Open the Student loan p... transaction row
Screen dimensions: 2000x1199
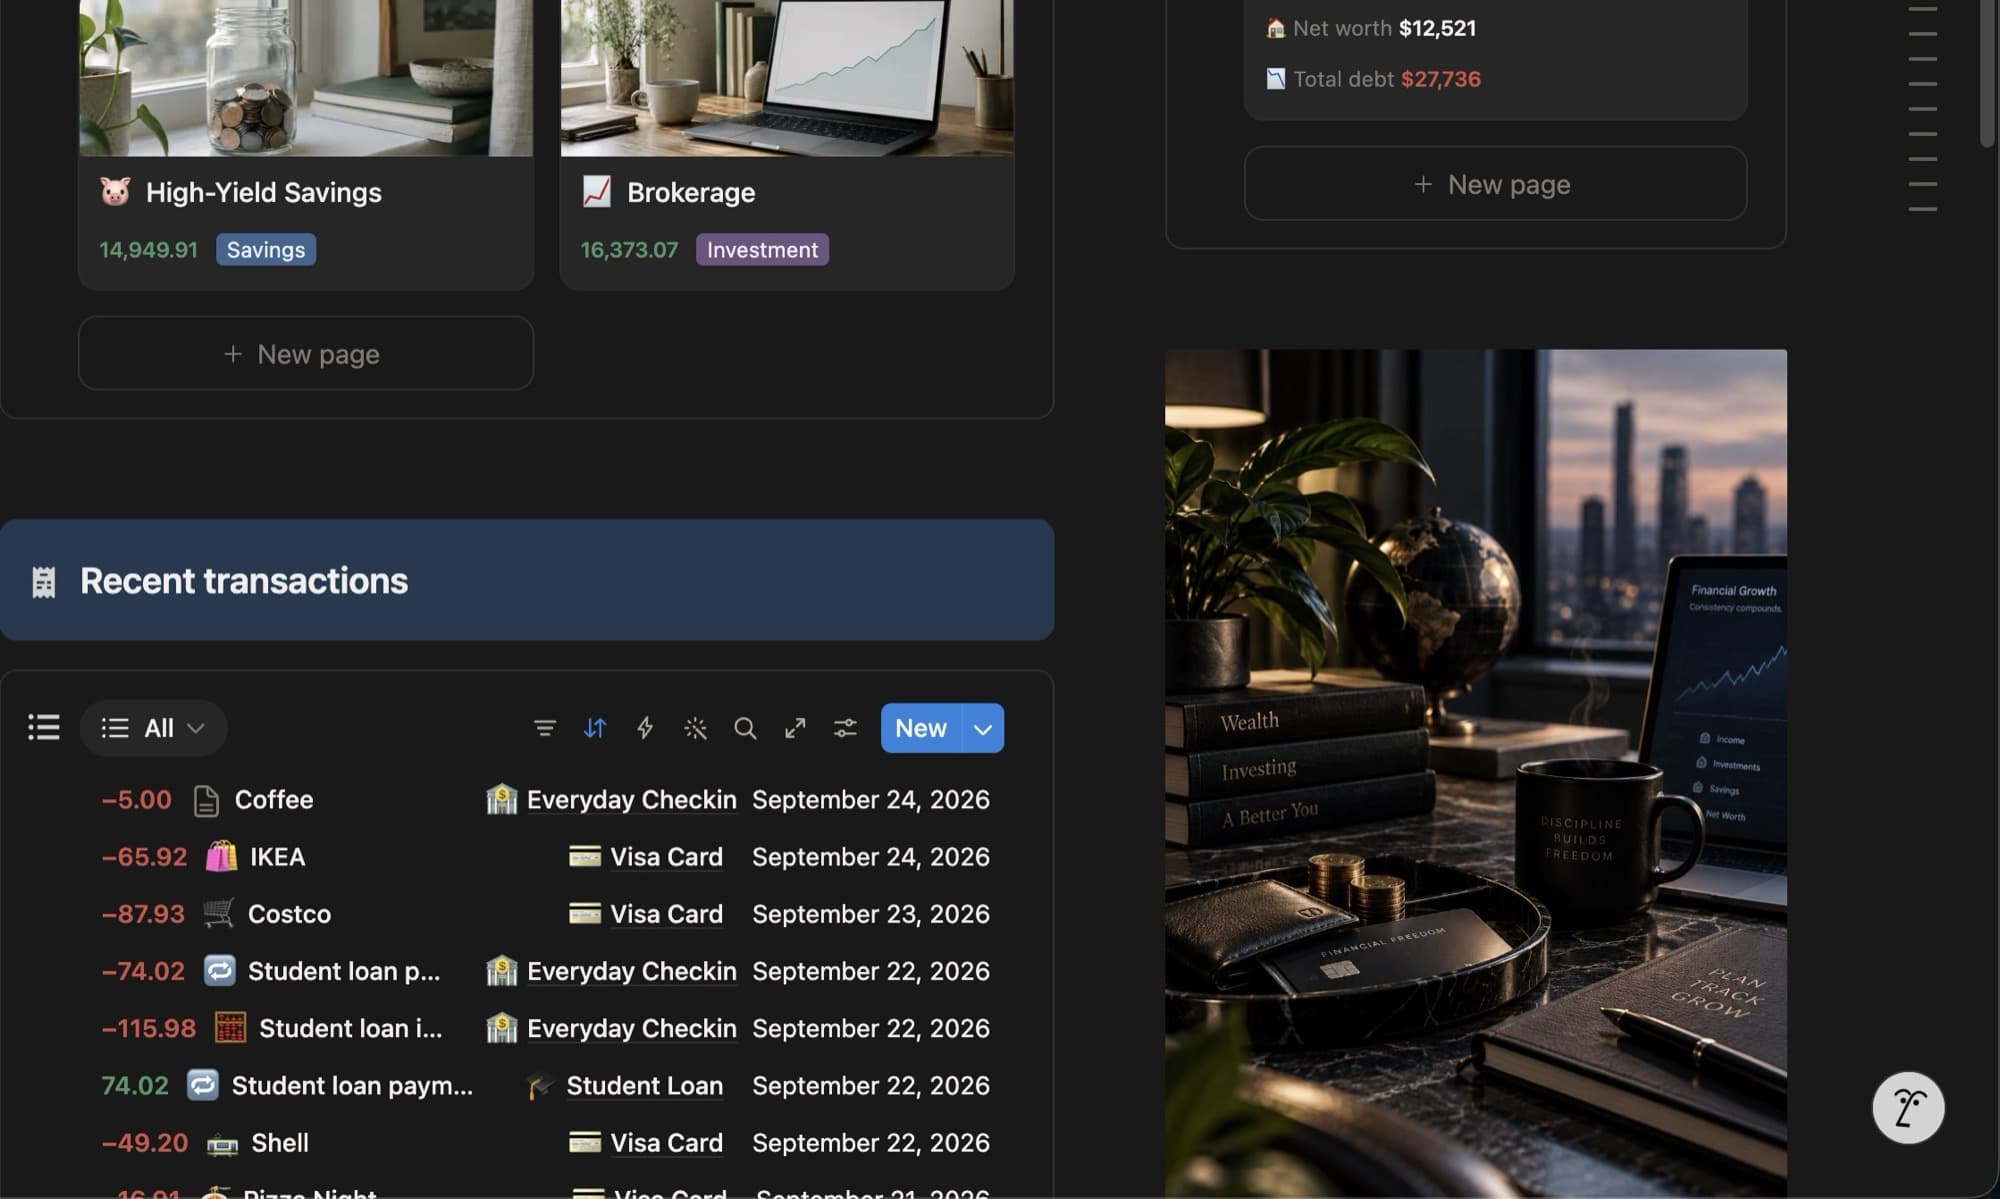(x=545, y=971)
